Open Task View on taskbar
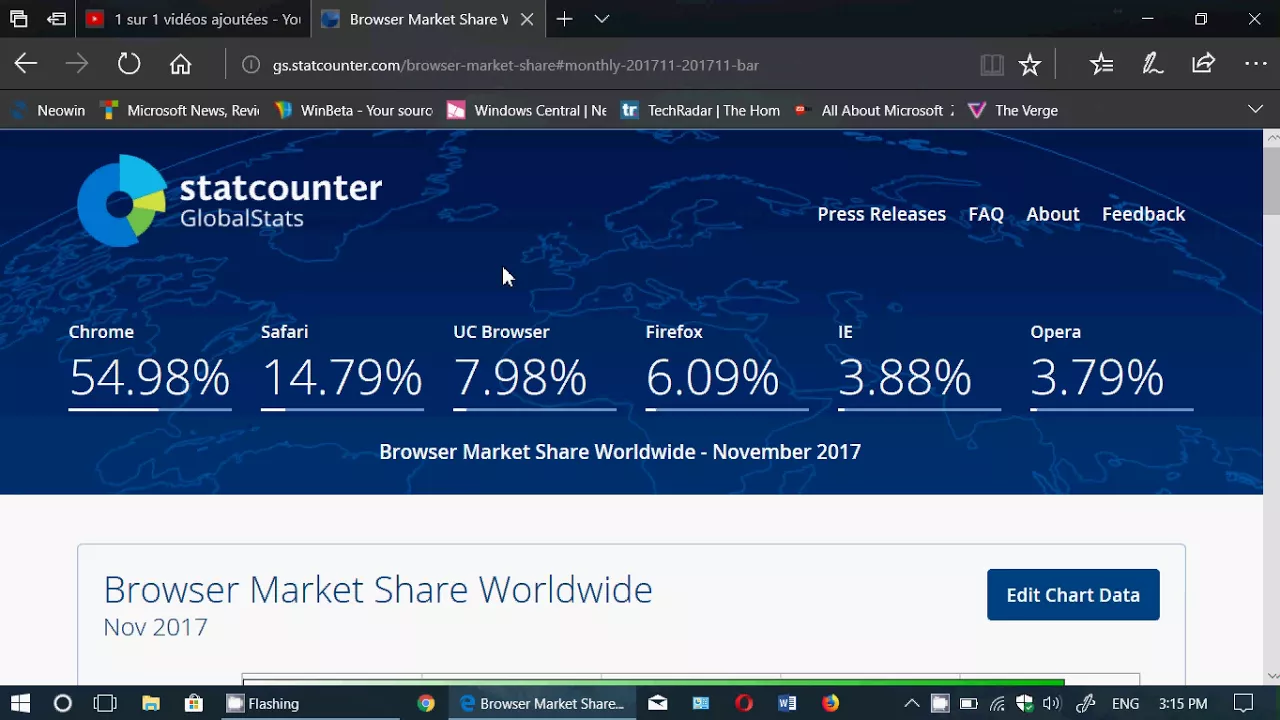 (x=104, y=703)
